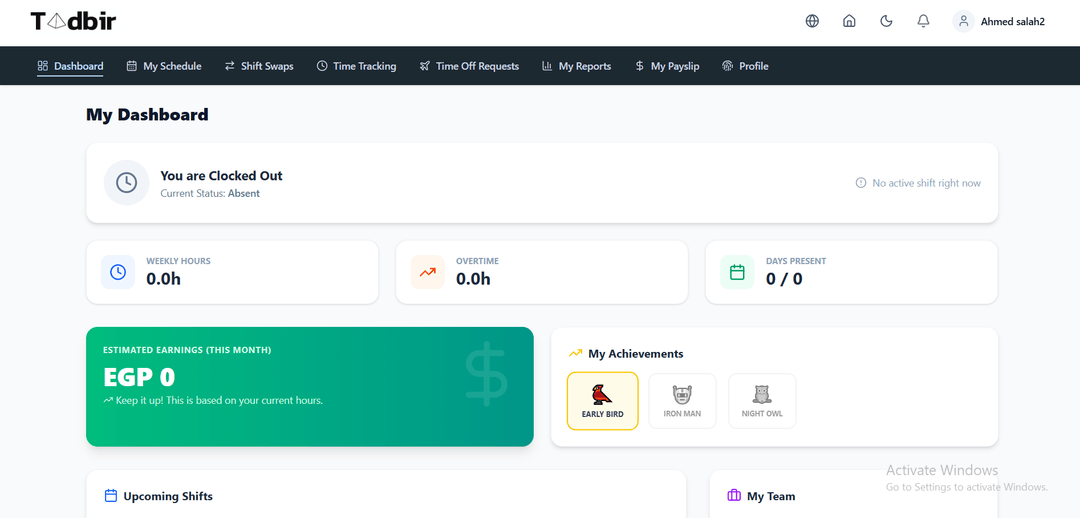Open the Profile tab
1080x518 pixels.
pyautogui.click(x=745, y=66)
